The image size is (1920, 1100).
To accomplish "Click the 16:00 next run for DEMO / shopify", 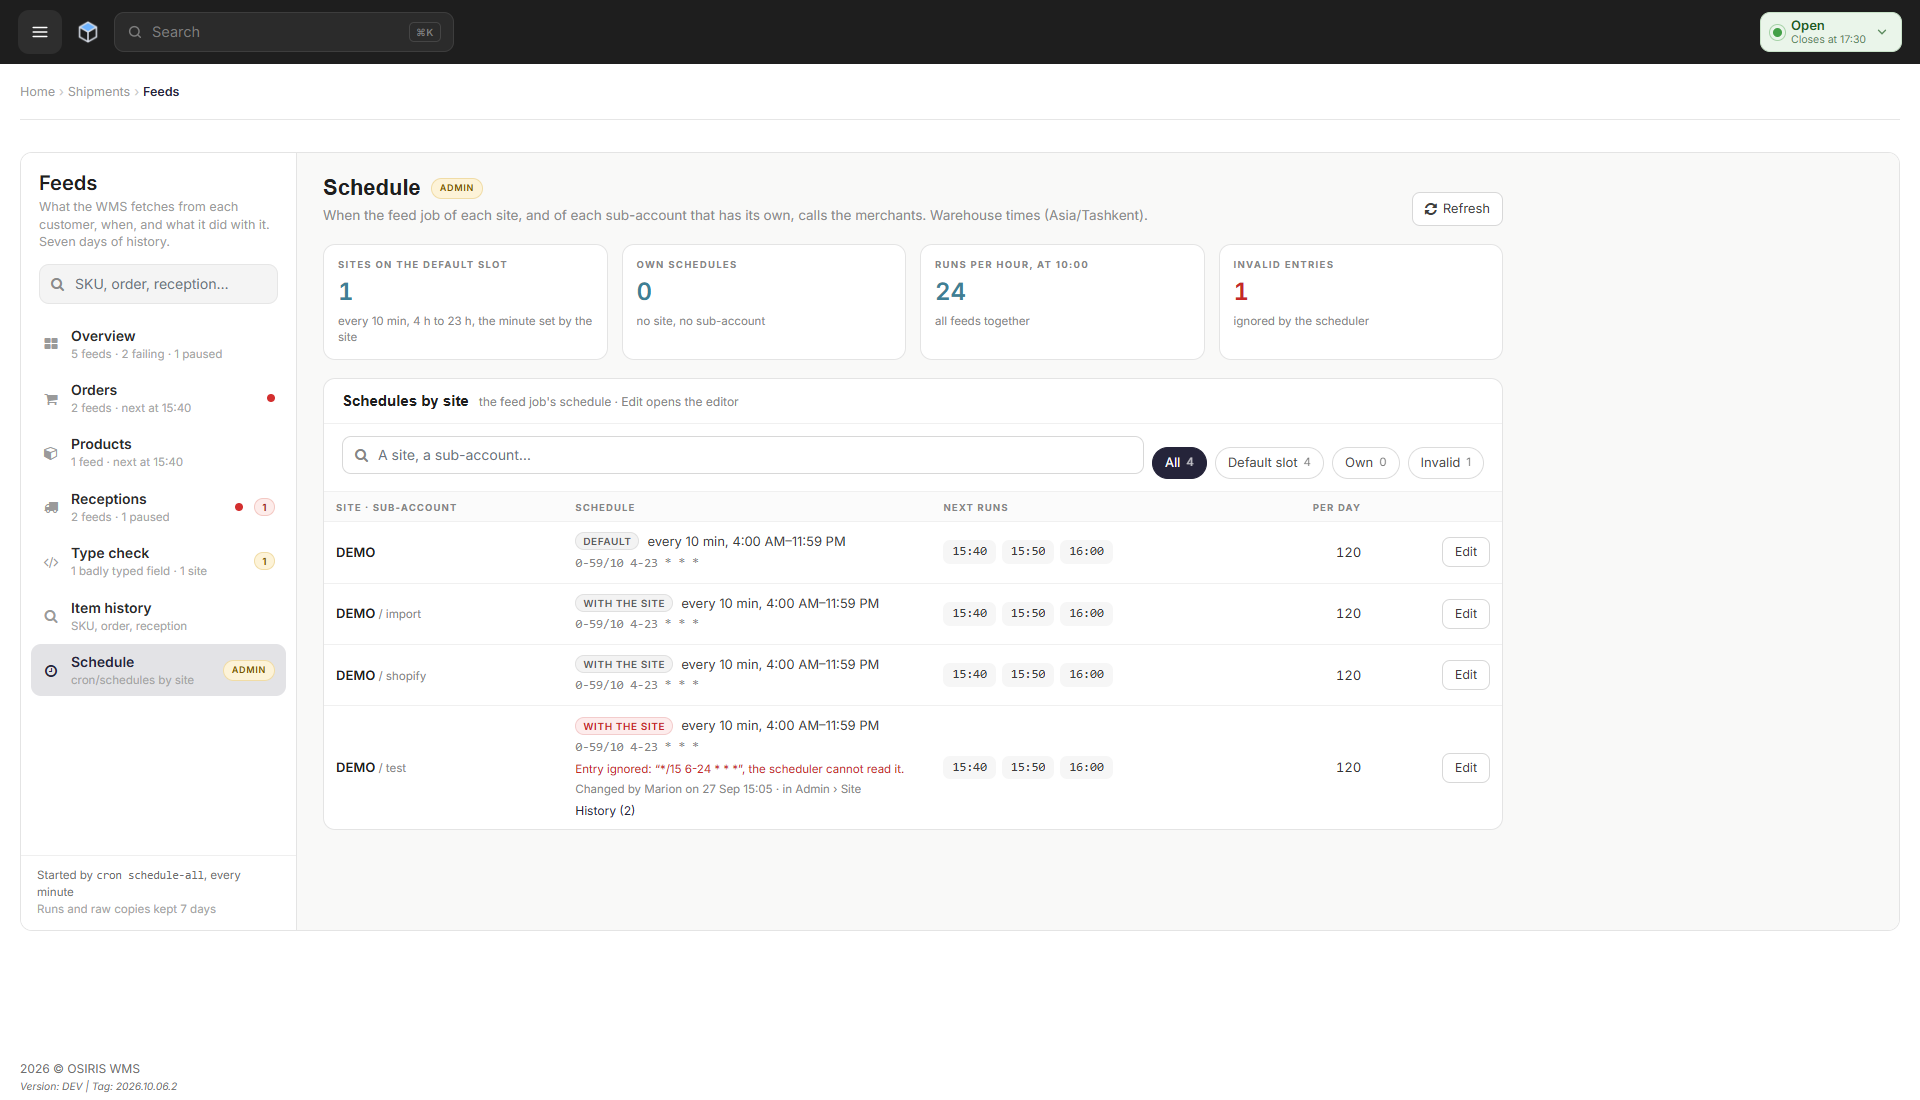I will tap(1086, 675).
